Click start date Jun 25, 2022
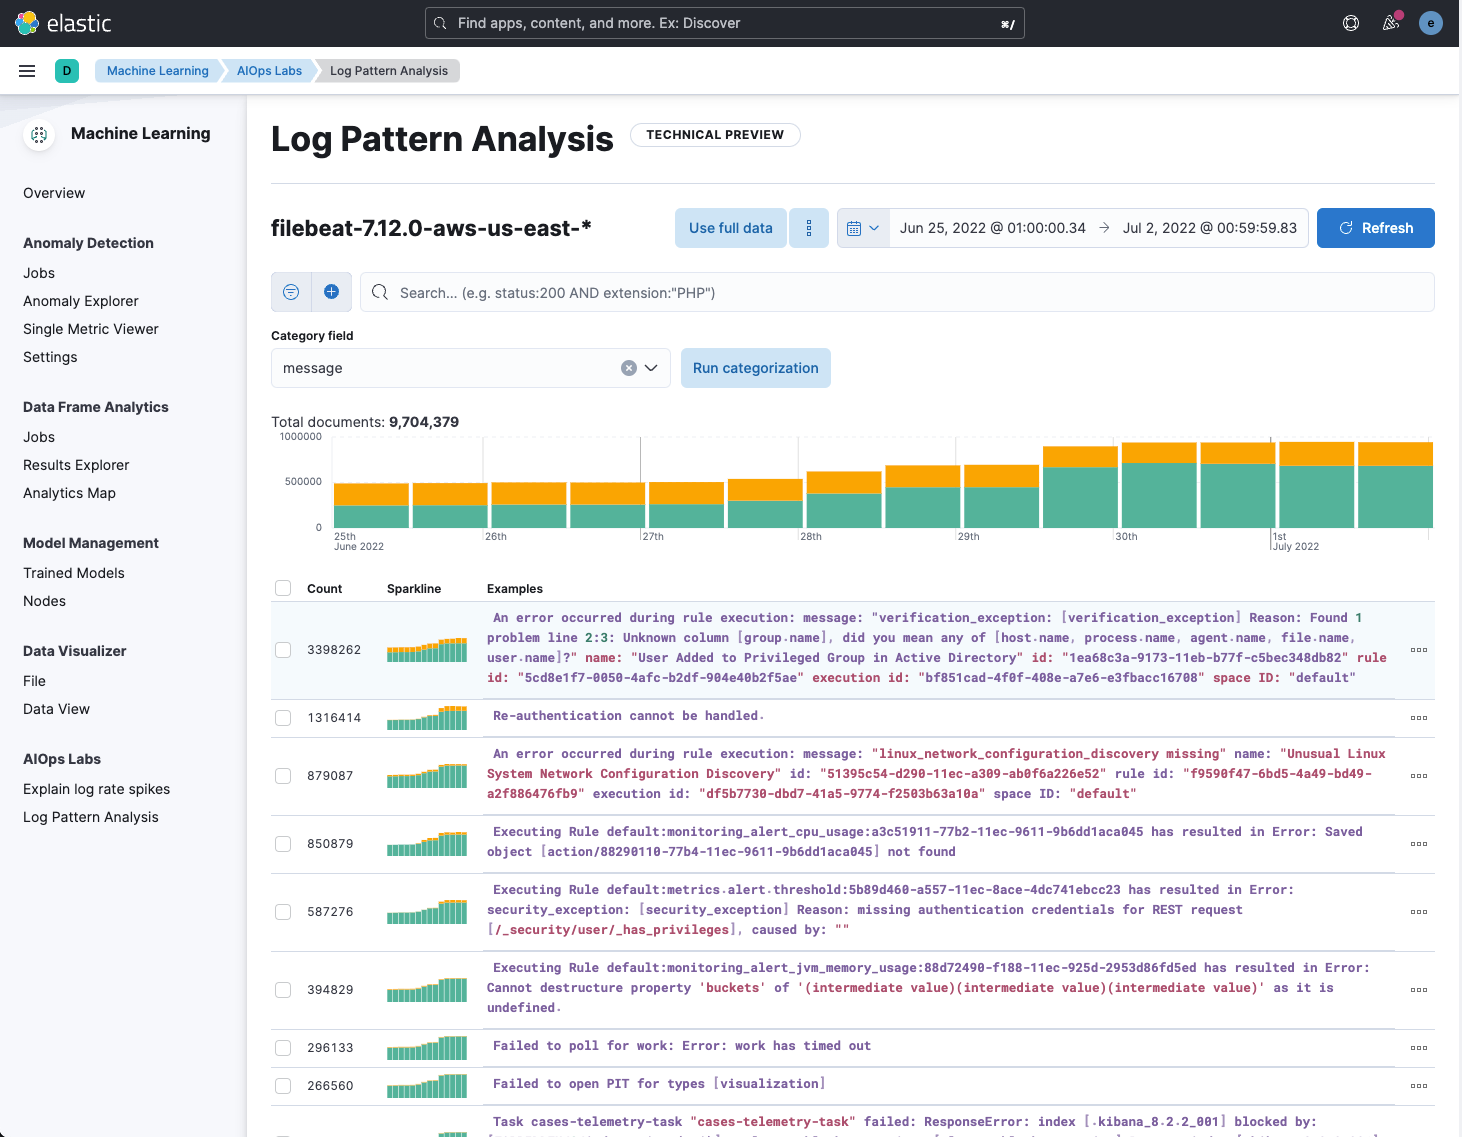The width and height of the screenshot is (1462, 1137). (x=992, y=228)
